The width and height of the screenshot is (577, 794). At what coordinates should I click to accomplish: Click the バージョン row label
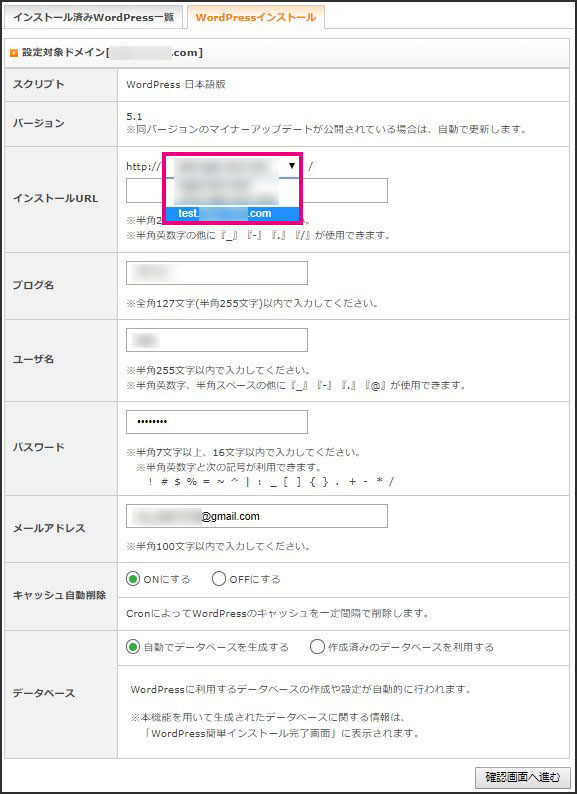(x=39, y=123)
